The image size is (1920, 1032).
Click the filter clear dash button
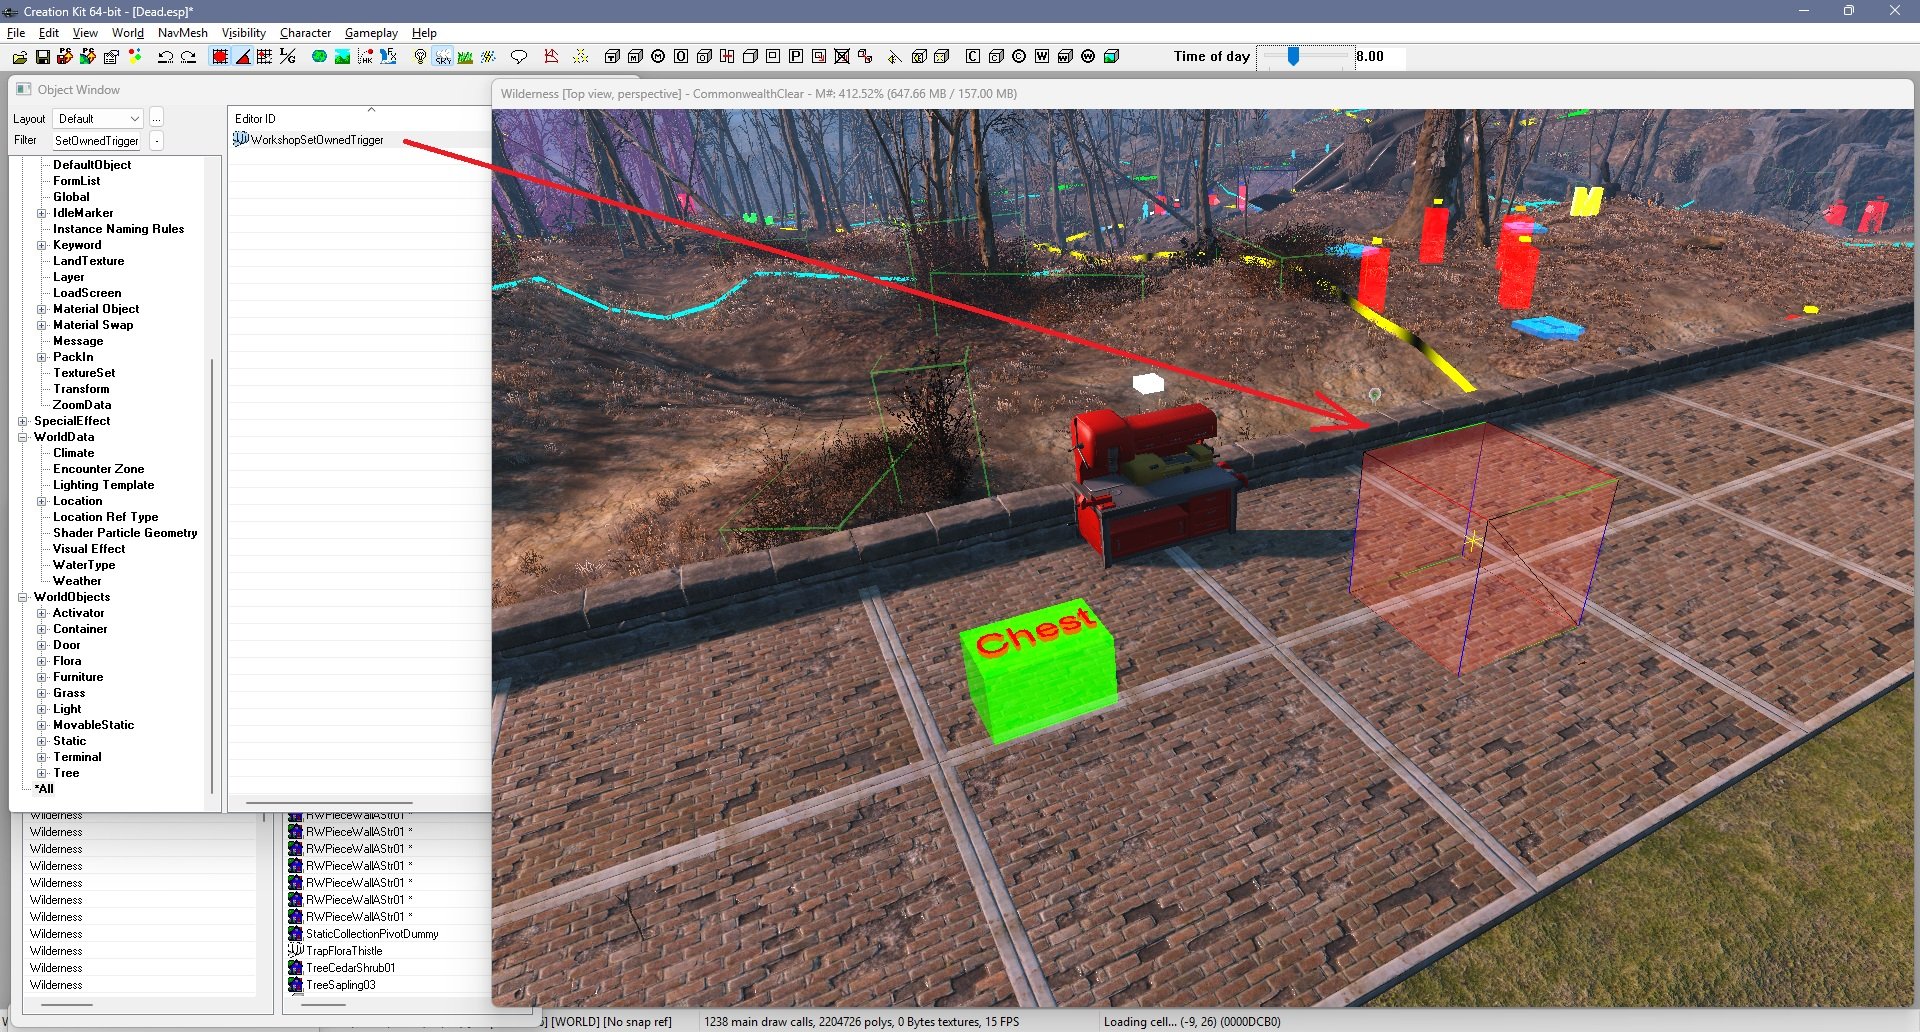[156, 141]
